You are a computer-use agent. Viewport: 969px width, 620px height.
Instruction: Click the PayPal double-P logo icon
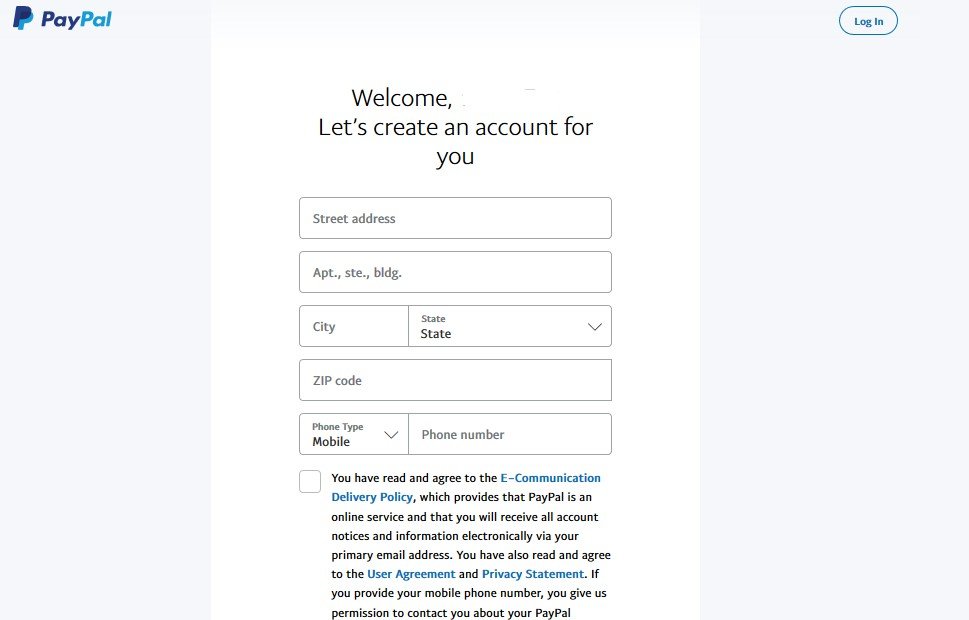[22, 18]
